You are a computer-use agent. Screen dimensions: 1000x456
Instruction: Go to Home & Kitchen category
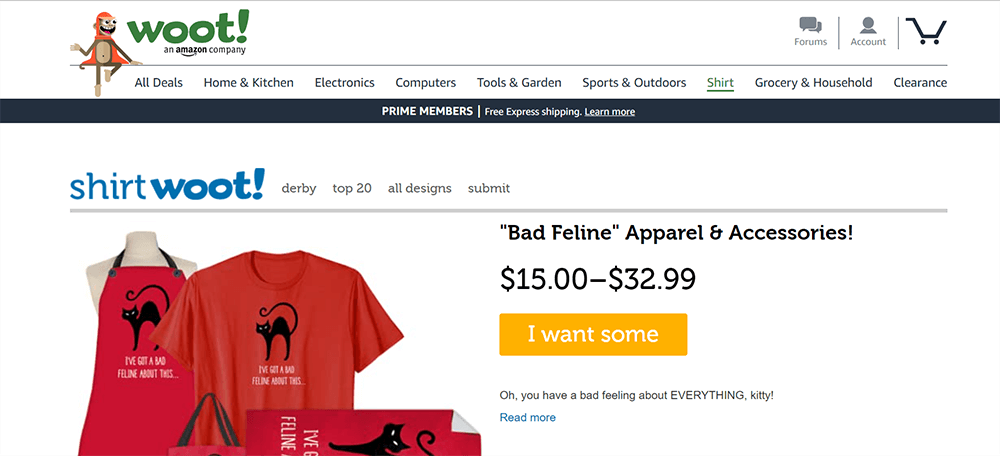point(248,83)
